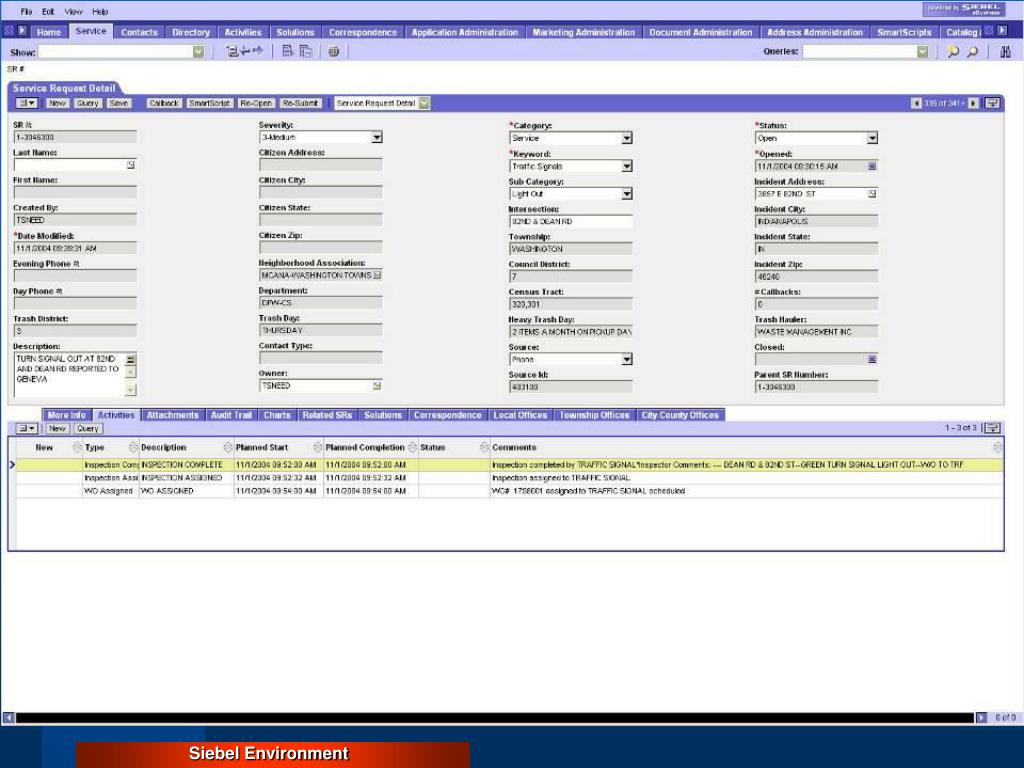Click the reports document icon in toolbar
Screen dimensions: 1024x768
(x=287, y=51)
